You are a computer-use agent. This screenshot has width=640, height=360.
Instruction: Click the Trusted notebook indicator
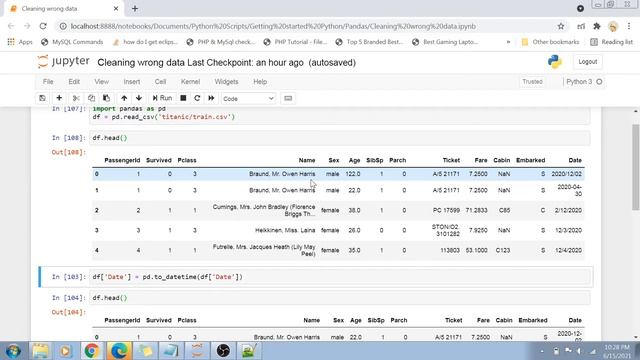click(x=532, y=82)
